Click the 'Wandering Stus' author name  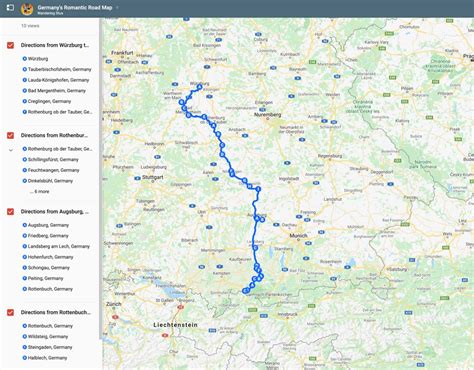50,13
